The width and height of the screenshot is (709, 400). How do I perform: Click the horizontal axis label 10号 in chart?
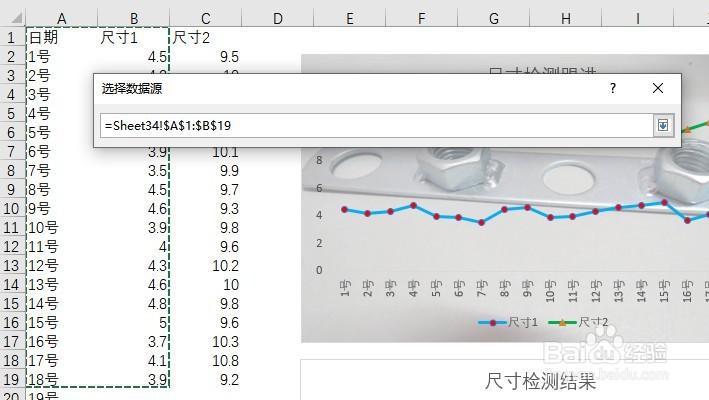click(x=550, y=291)
